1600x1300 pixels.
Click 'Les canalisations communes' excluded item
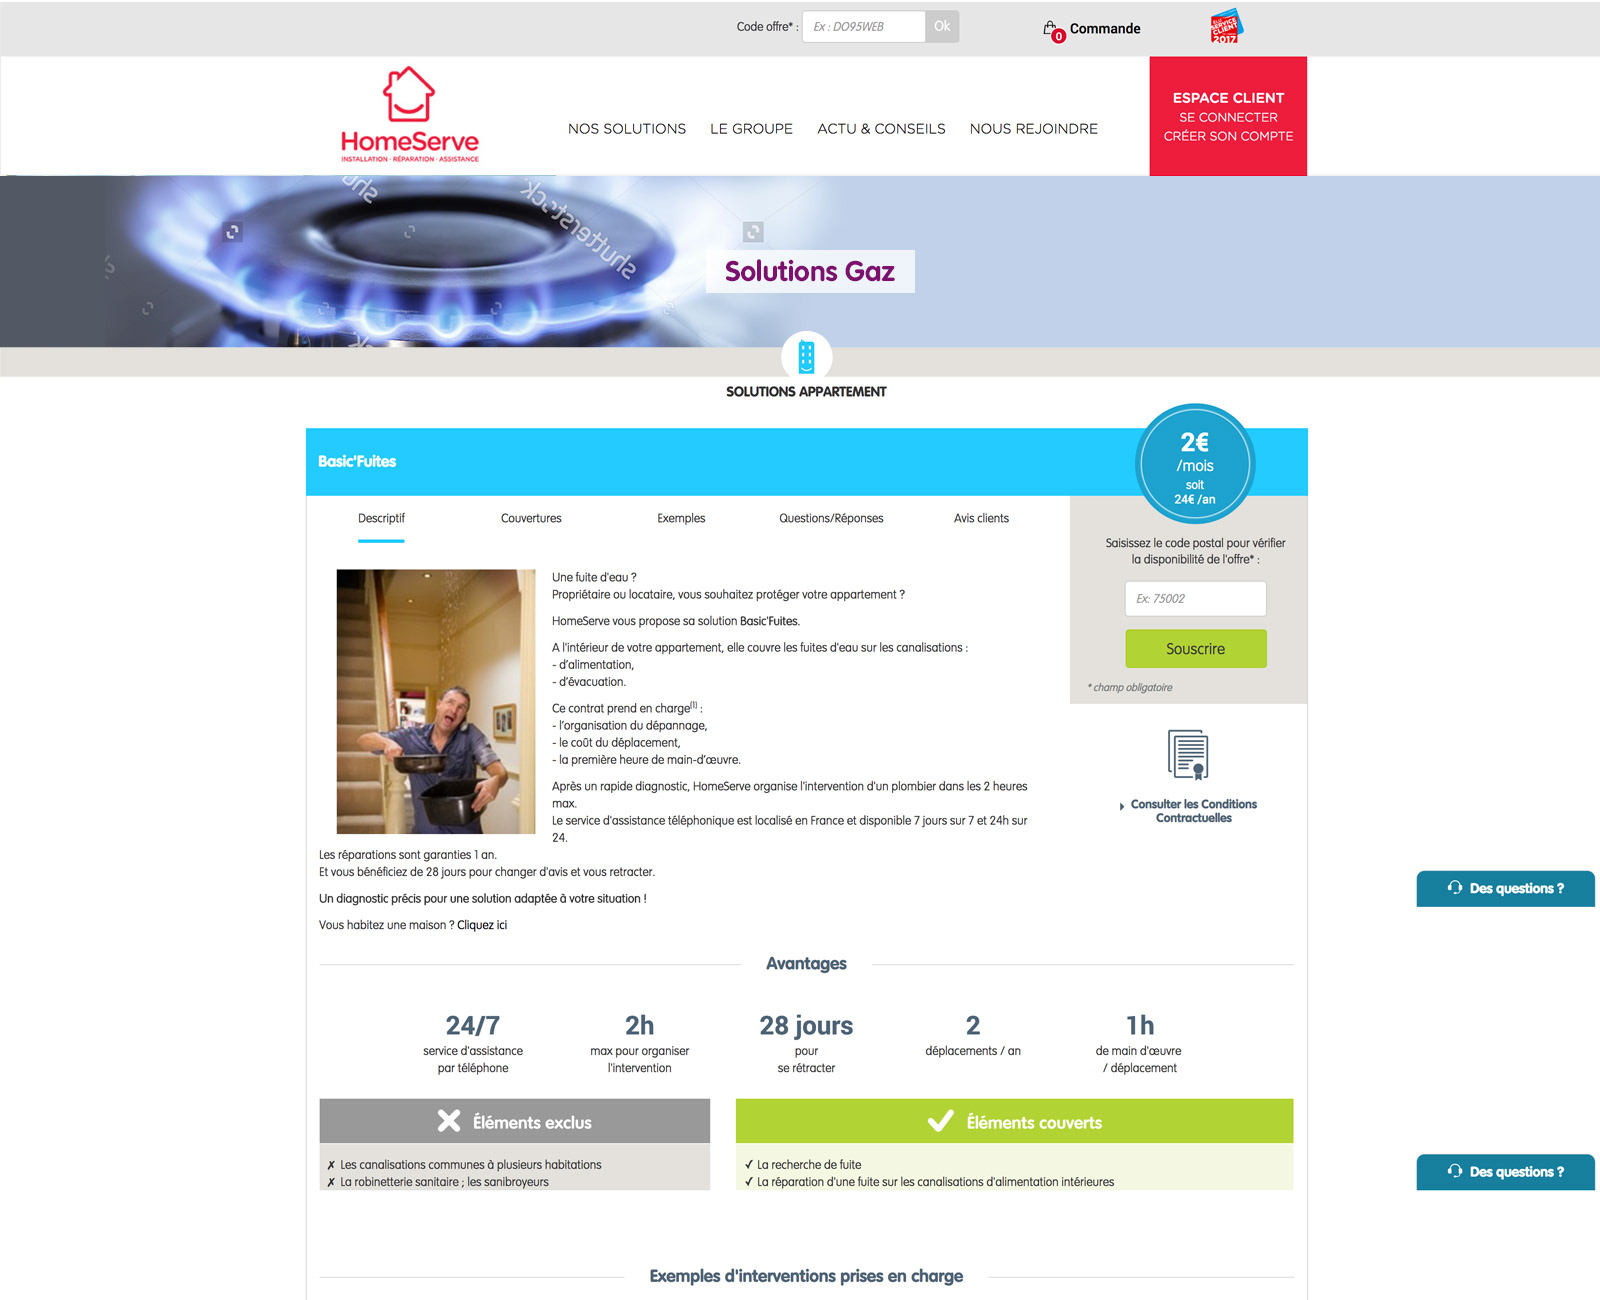pyautogui.click(x=471, y=1165)
